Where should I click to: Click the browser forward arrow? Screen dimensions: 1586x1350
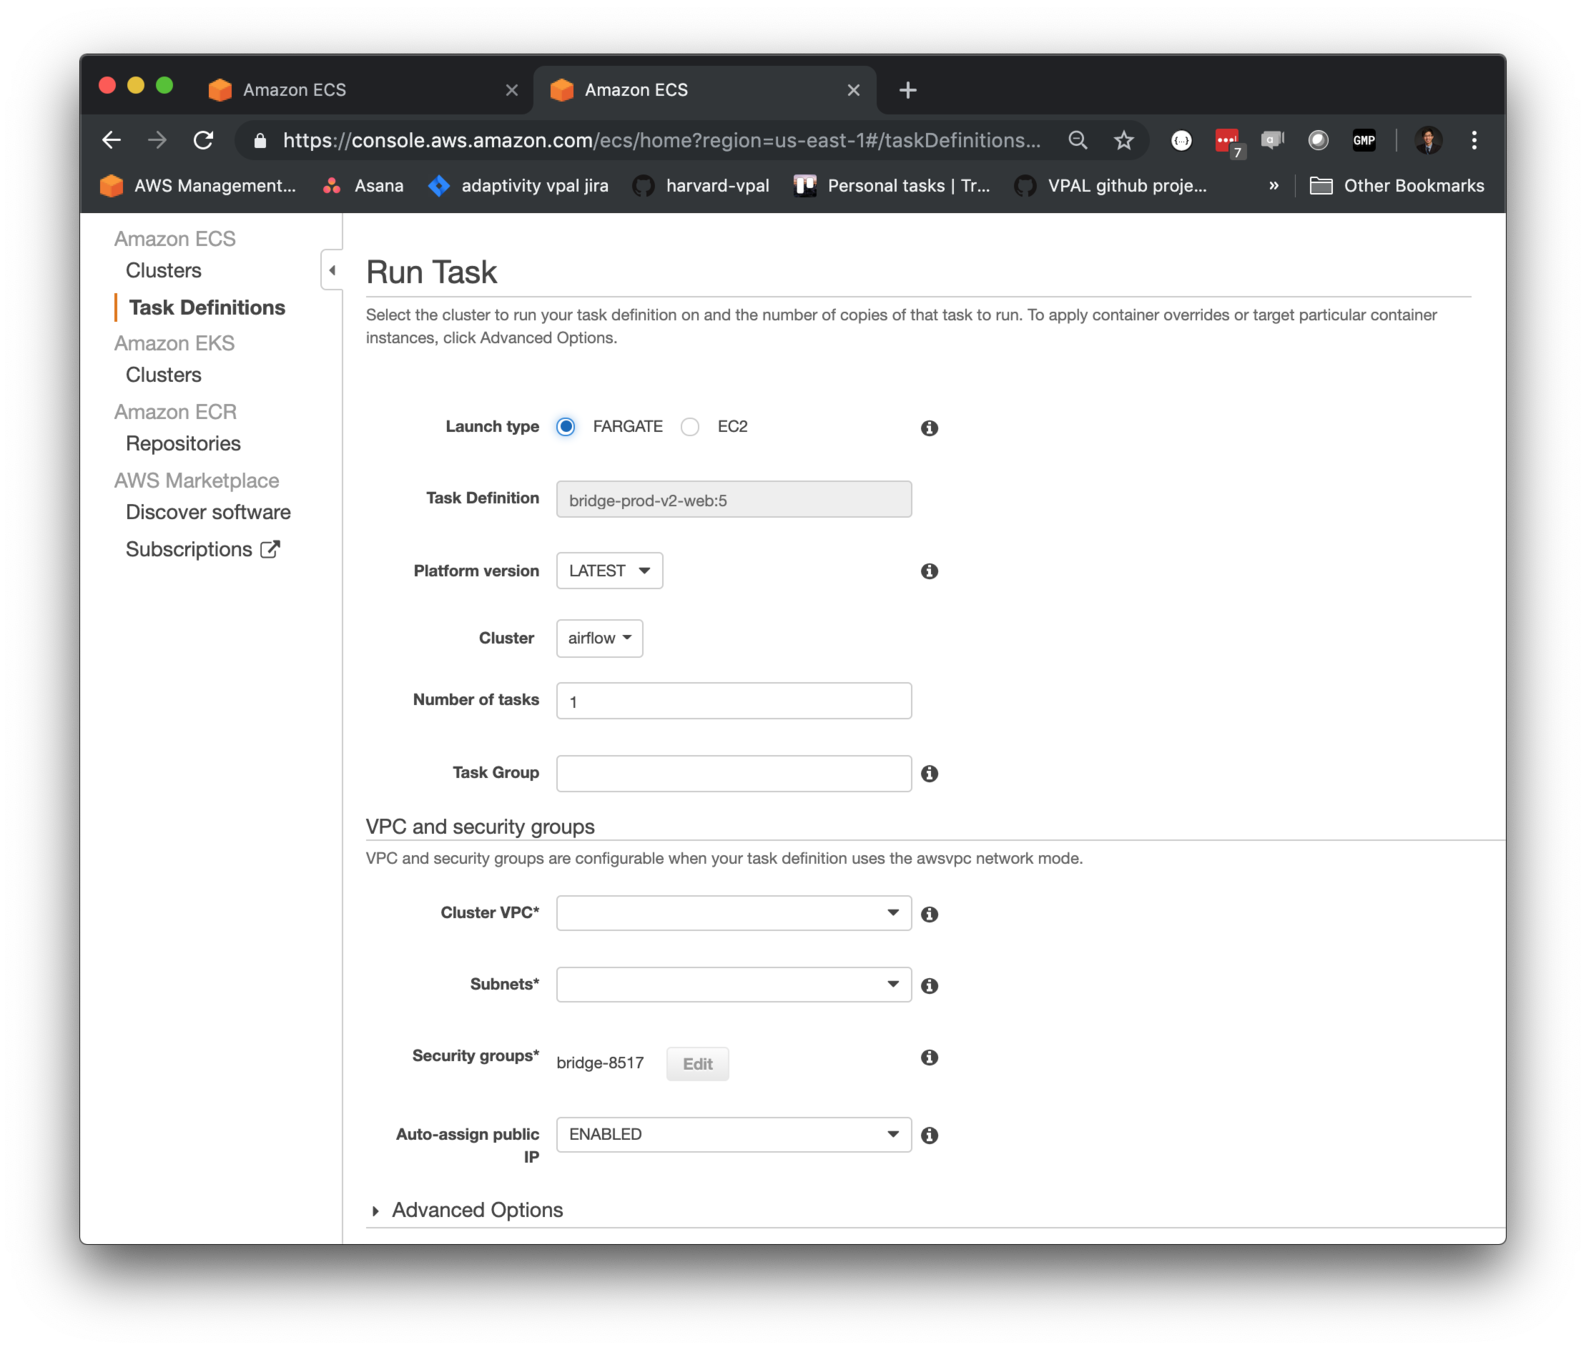point(157,140)
